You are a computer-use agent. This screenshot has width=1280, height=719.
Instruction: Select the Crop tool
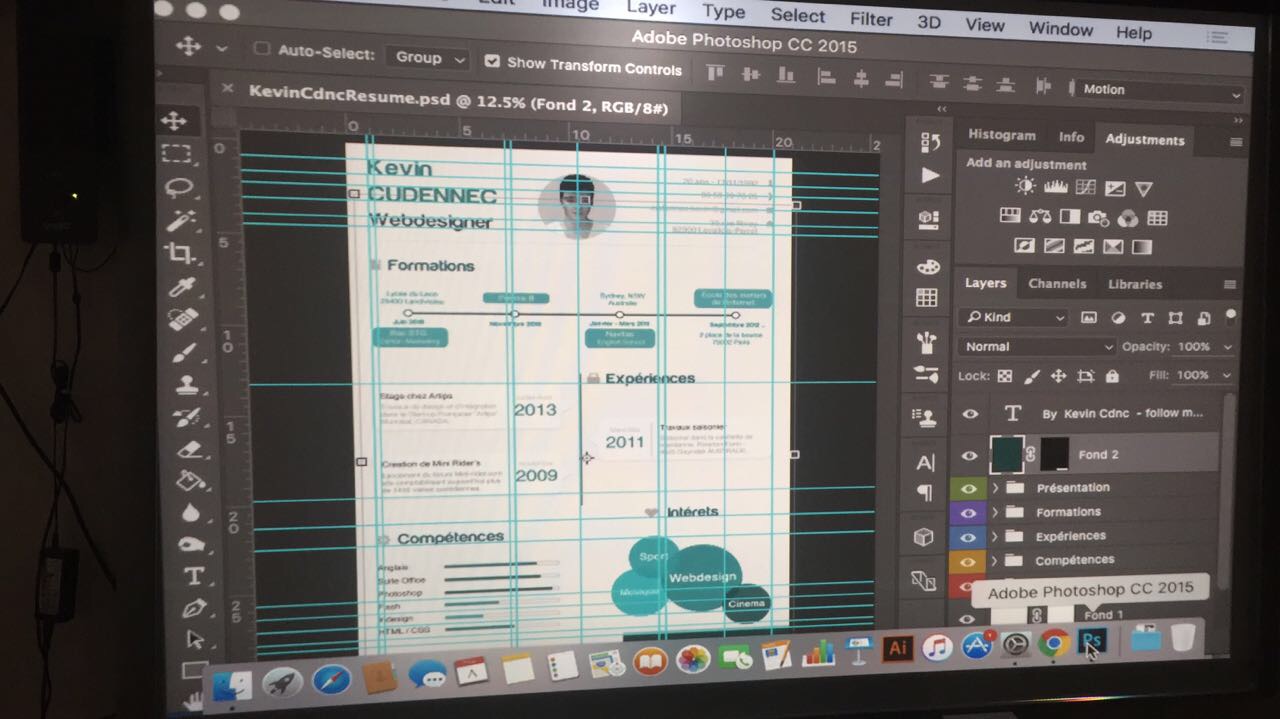(180, 253)
